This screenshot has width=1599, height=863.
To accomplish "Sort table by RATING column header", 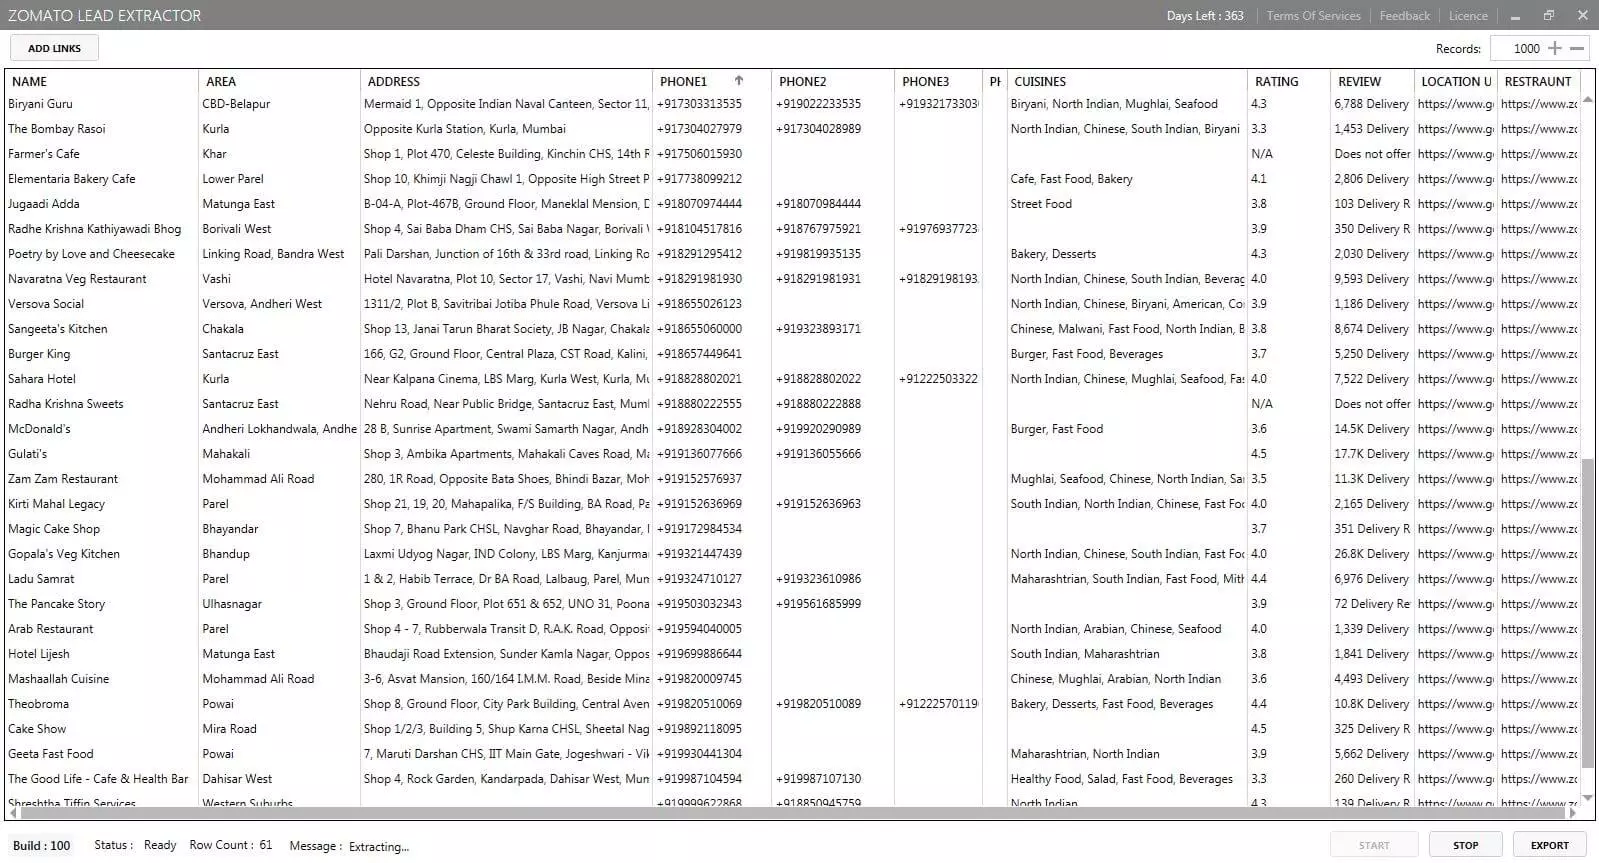I will click(1276, 82).
